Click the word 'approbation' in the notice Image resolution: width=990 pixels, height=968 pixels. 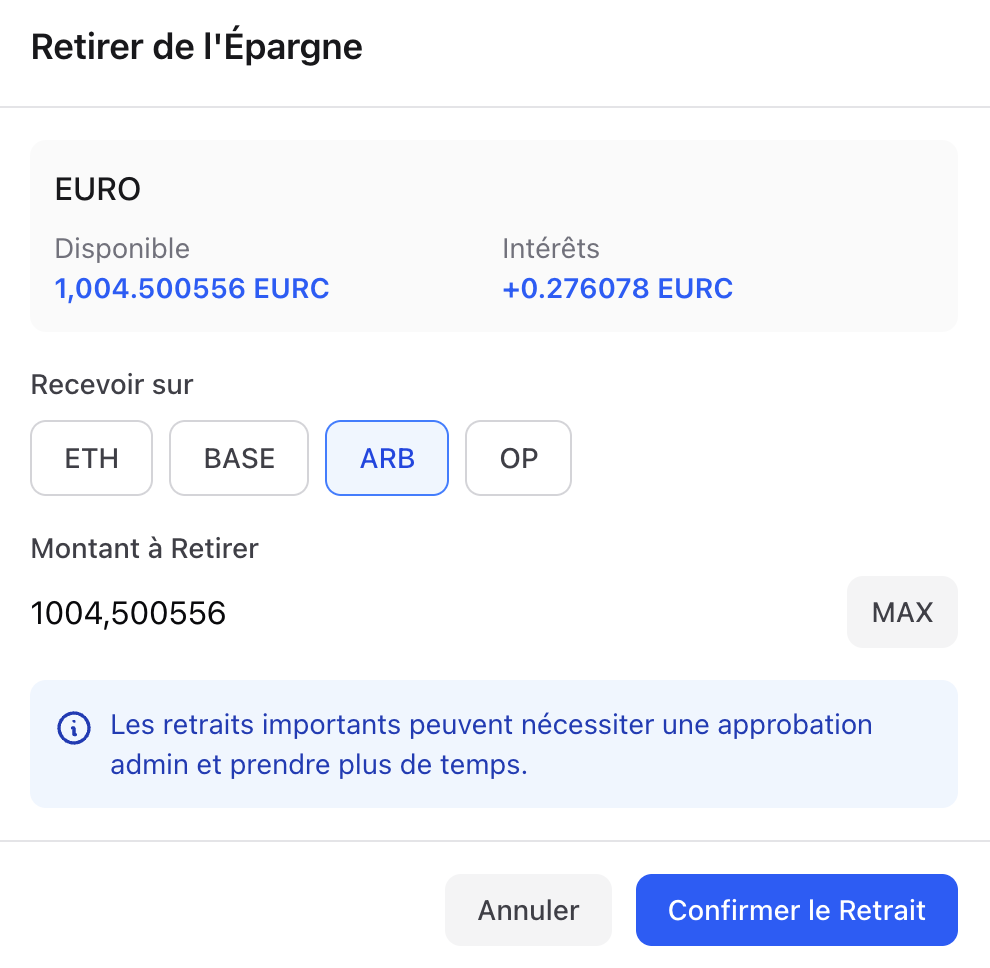click(x=798, y=724)
